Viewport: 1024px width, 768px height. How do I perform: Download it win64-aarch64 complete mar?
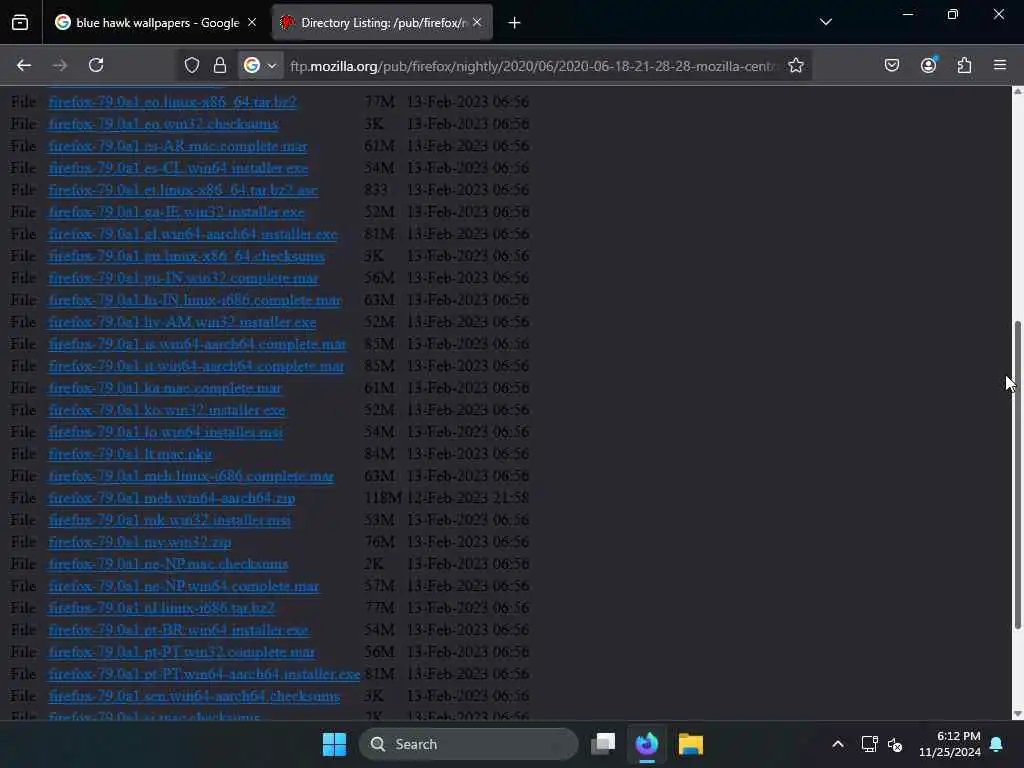(x=196, y=366)
